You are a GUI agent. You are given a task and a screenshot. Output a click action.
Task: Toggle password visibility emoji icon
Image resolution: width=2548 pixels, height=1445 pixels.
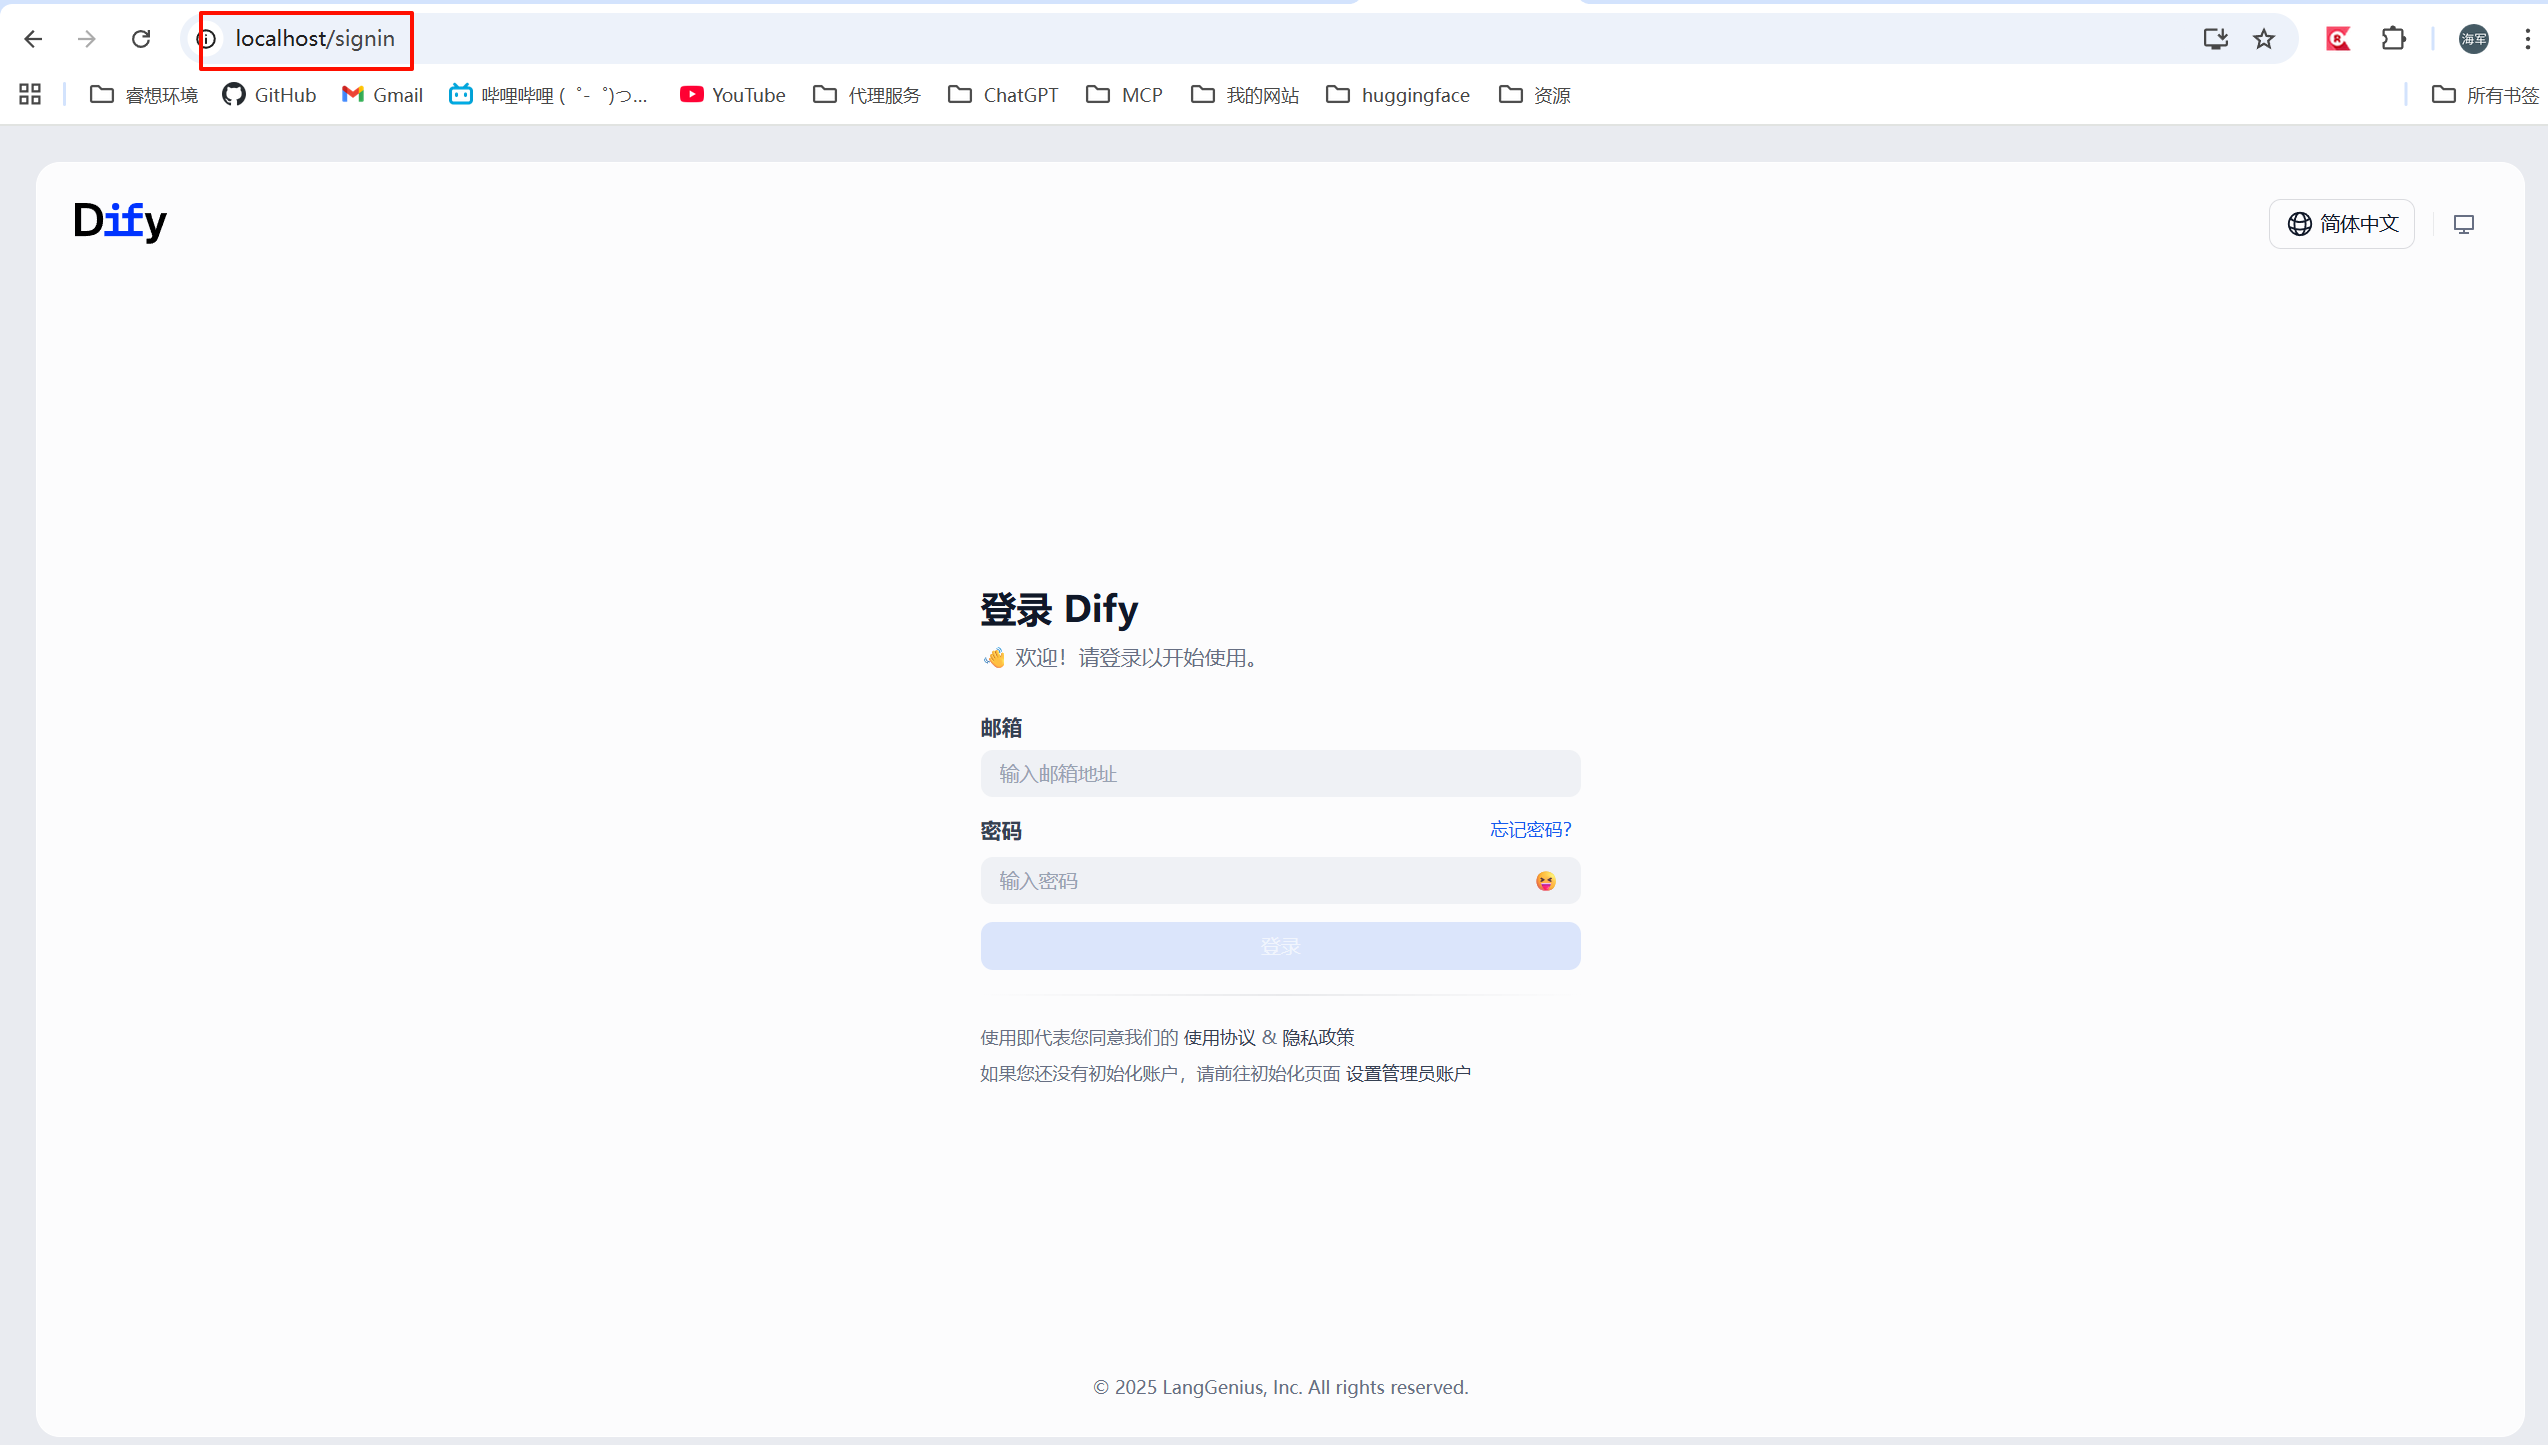click(1545, 881)
